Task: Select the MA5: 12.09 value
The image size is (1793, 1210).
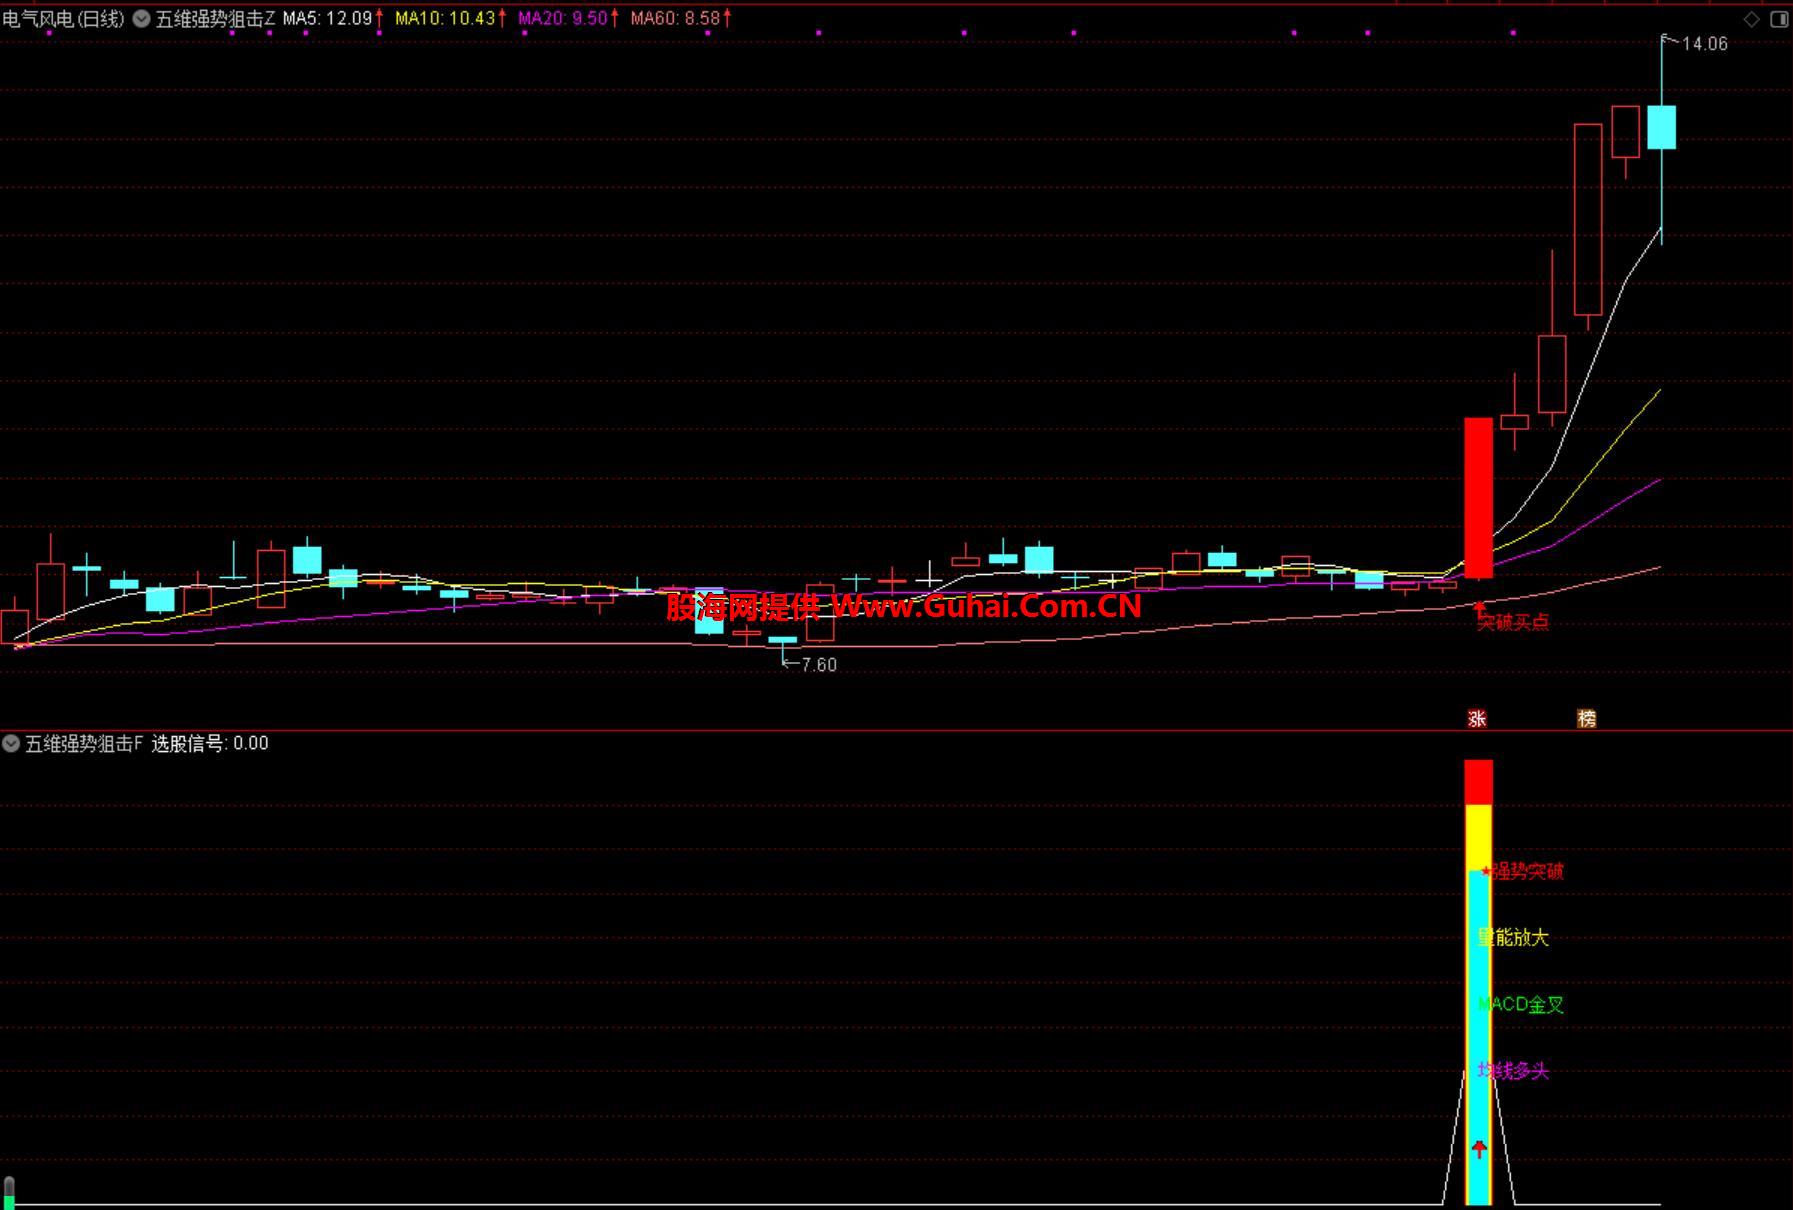Action: coord(328,19)
